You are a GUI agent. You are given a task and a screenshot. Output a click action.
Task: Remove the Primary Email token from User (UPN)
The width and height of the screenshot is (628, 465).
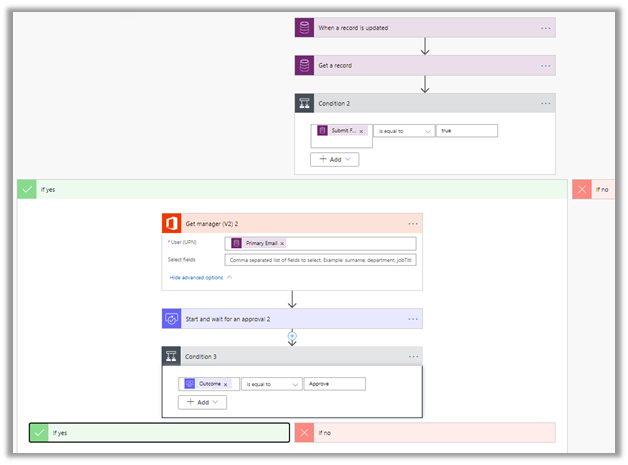coord(282,243)
